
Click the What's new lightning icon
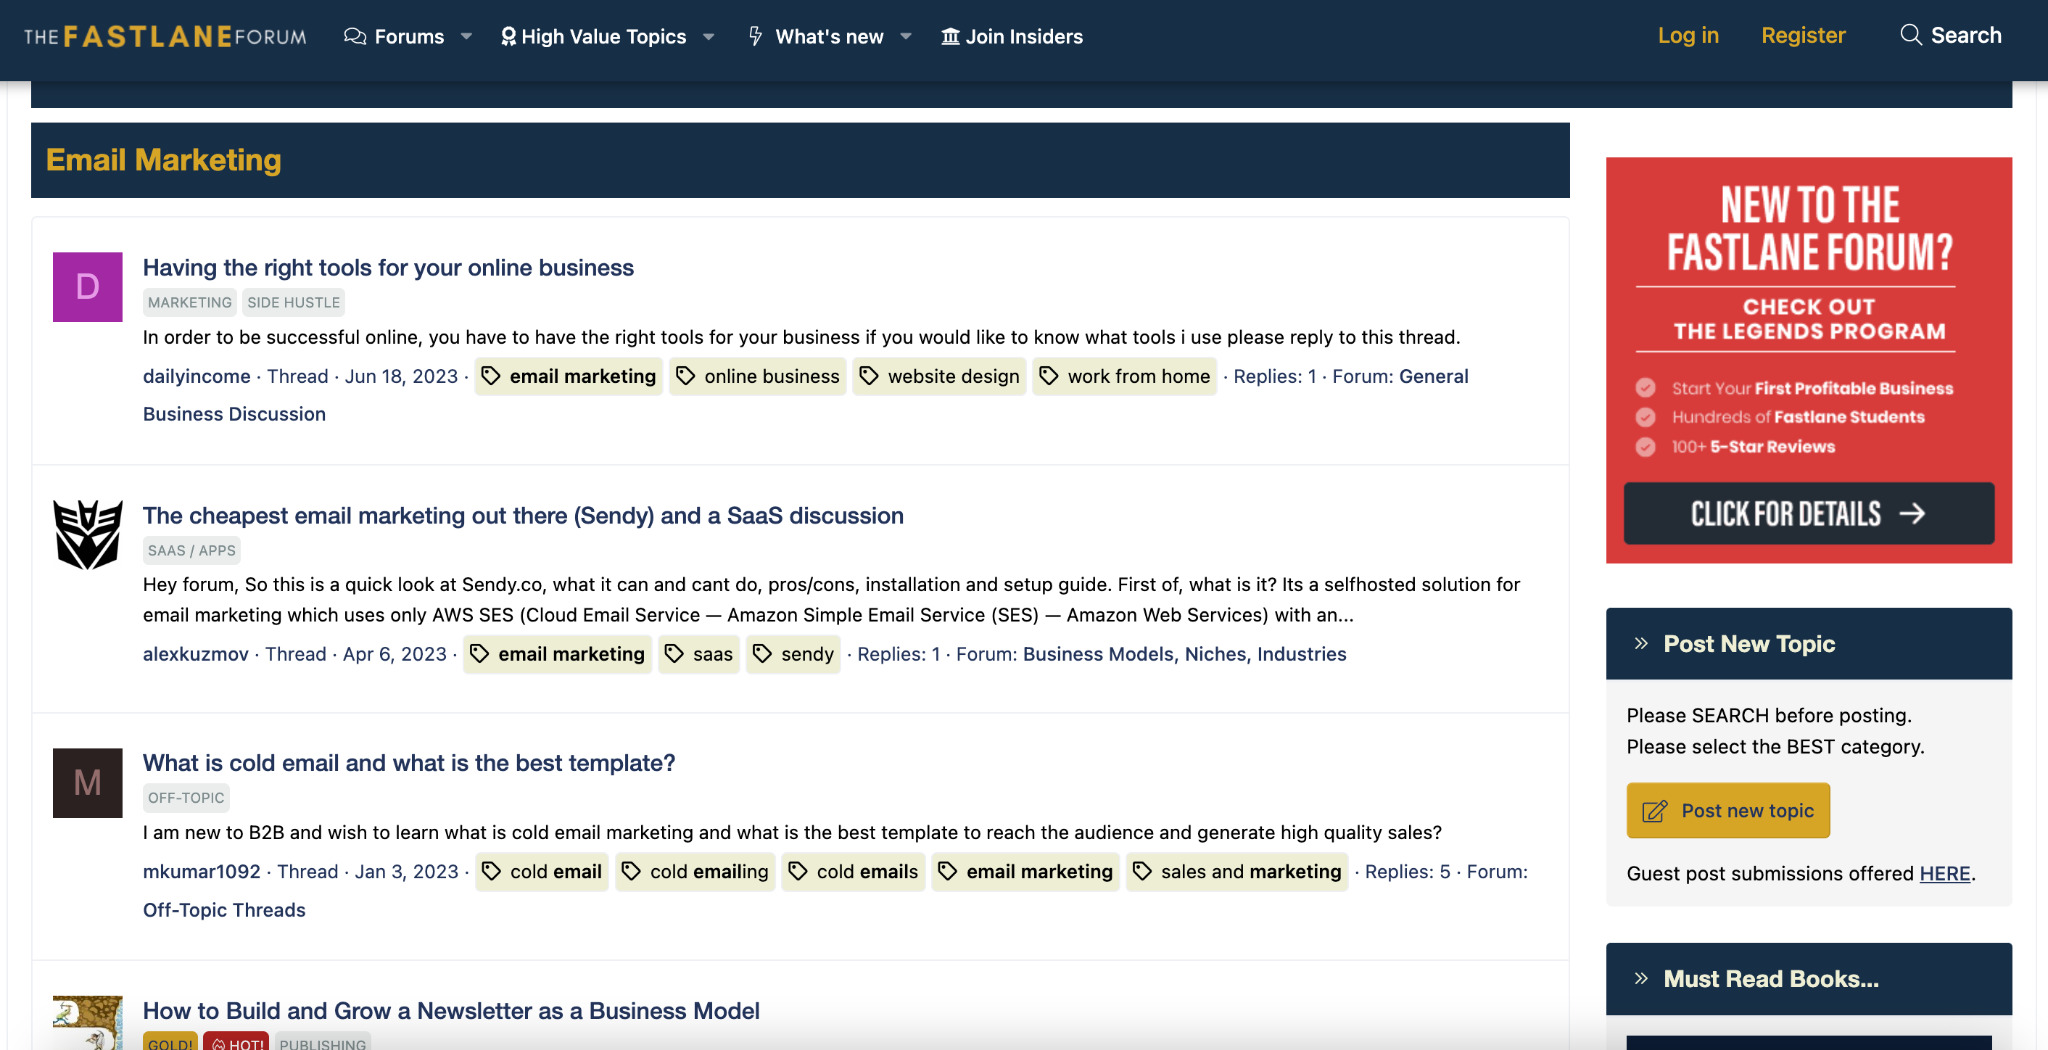[x=756, y=37]
